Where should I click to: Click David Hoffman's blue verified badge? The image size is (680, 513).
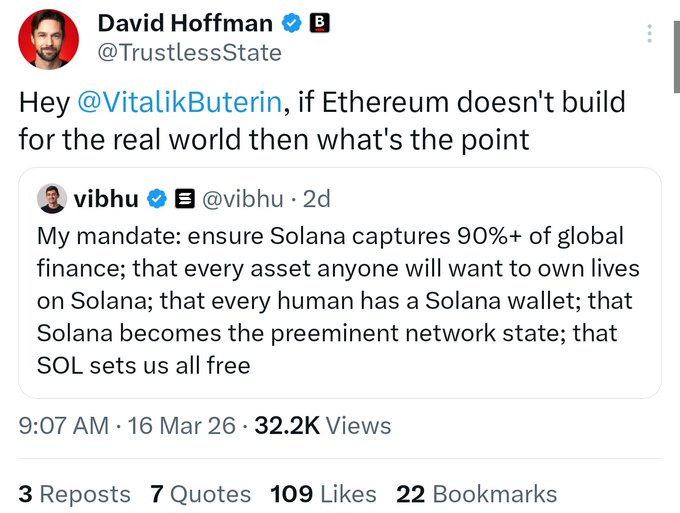(290, 22)
